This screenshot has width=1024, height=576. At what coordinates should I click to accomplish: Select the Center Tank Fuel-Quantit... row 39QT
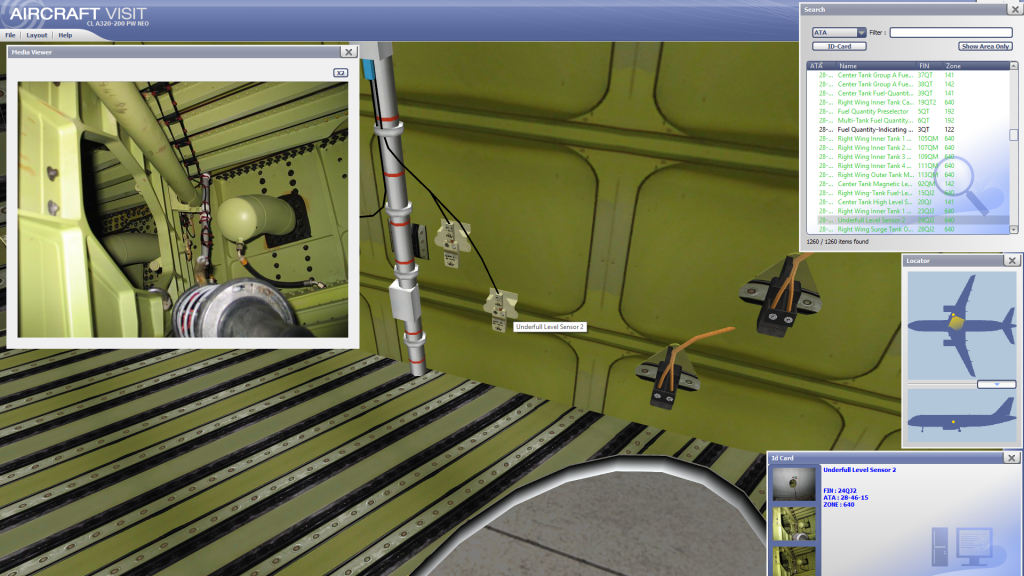point(908,93)
